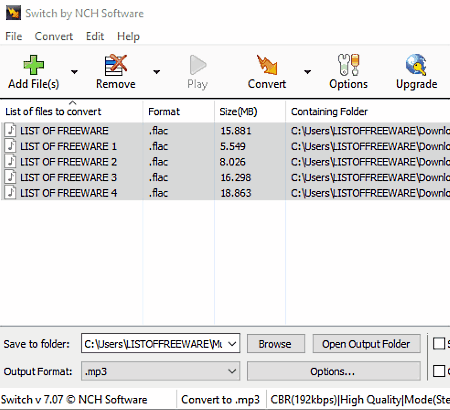Screen dimensions: 450x410
Task: Open the Convert menu
Action: [x=54, y=36]
